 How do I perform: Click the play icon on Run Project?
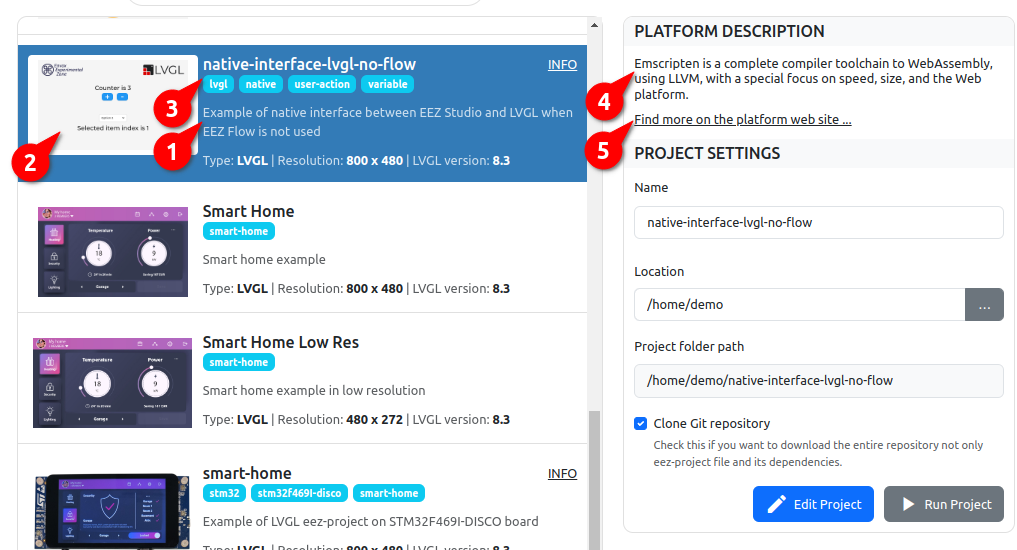pyautogui.click(x=909, y=504)
